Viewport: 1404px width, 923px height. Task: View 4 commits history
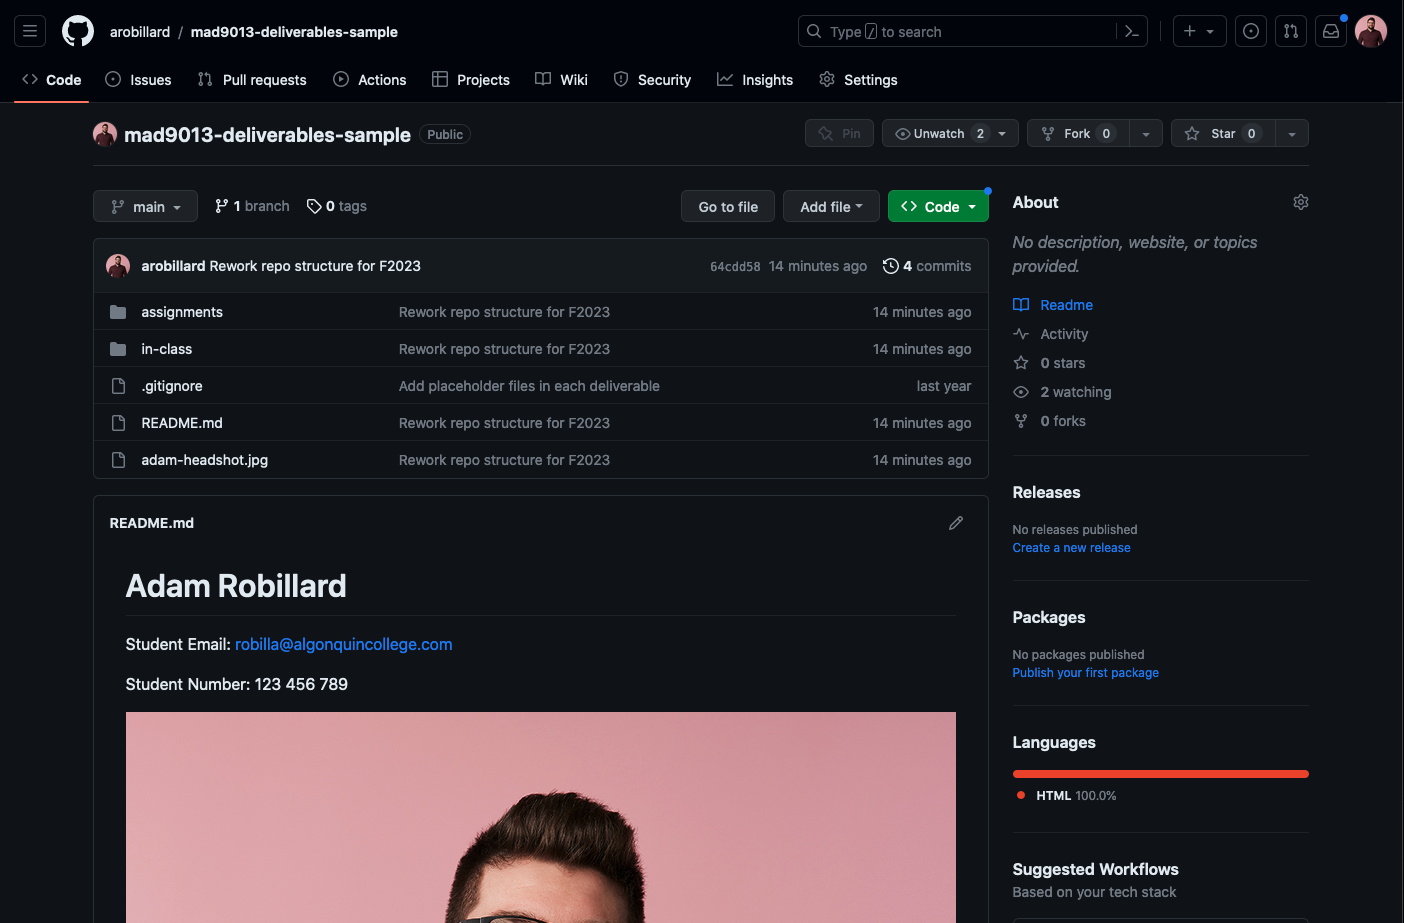point(927,266)
